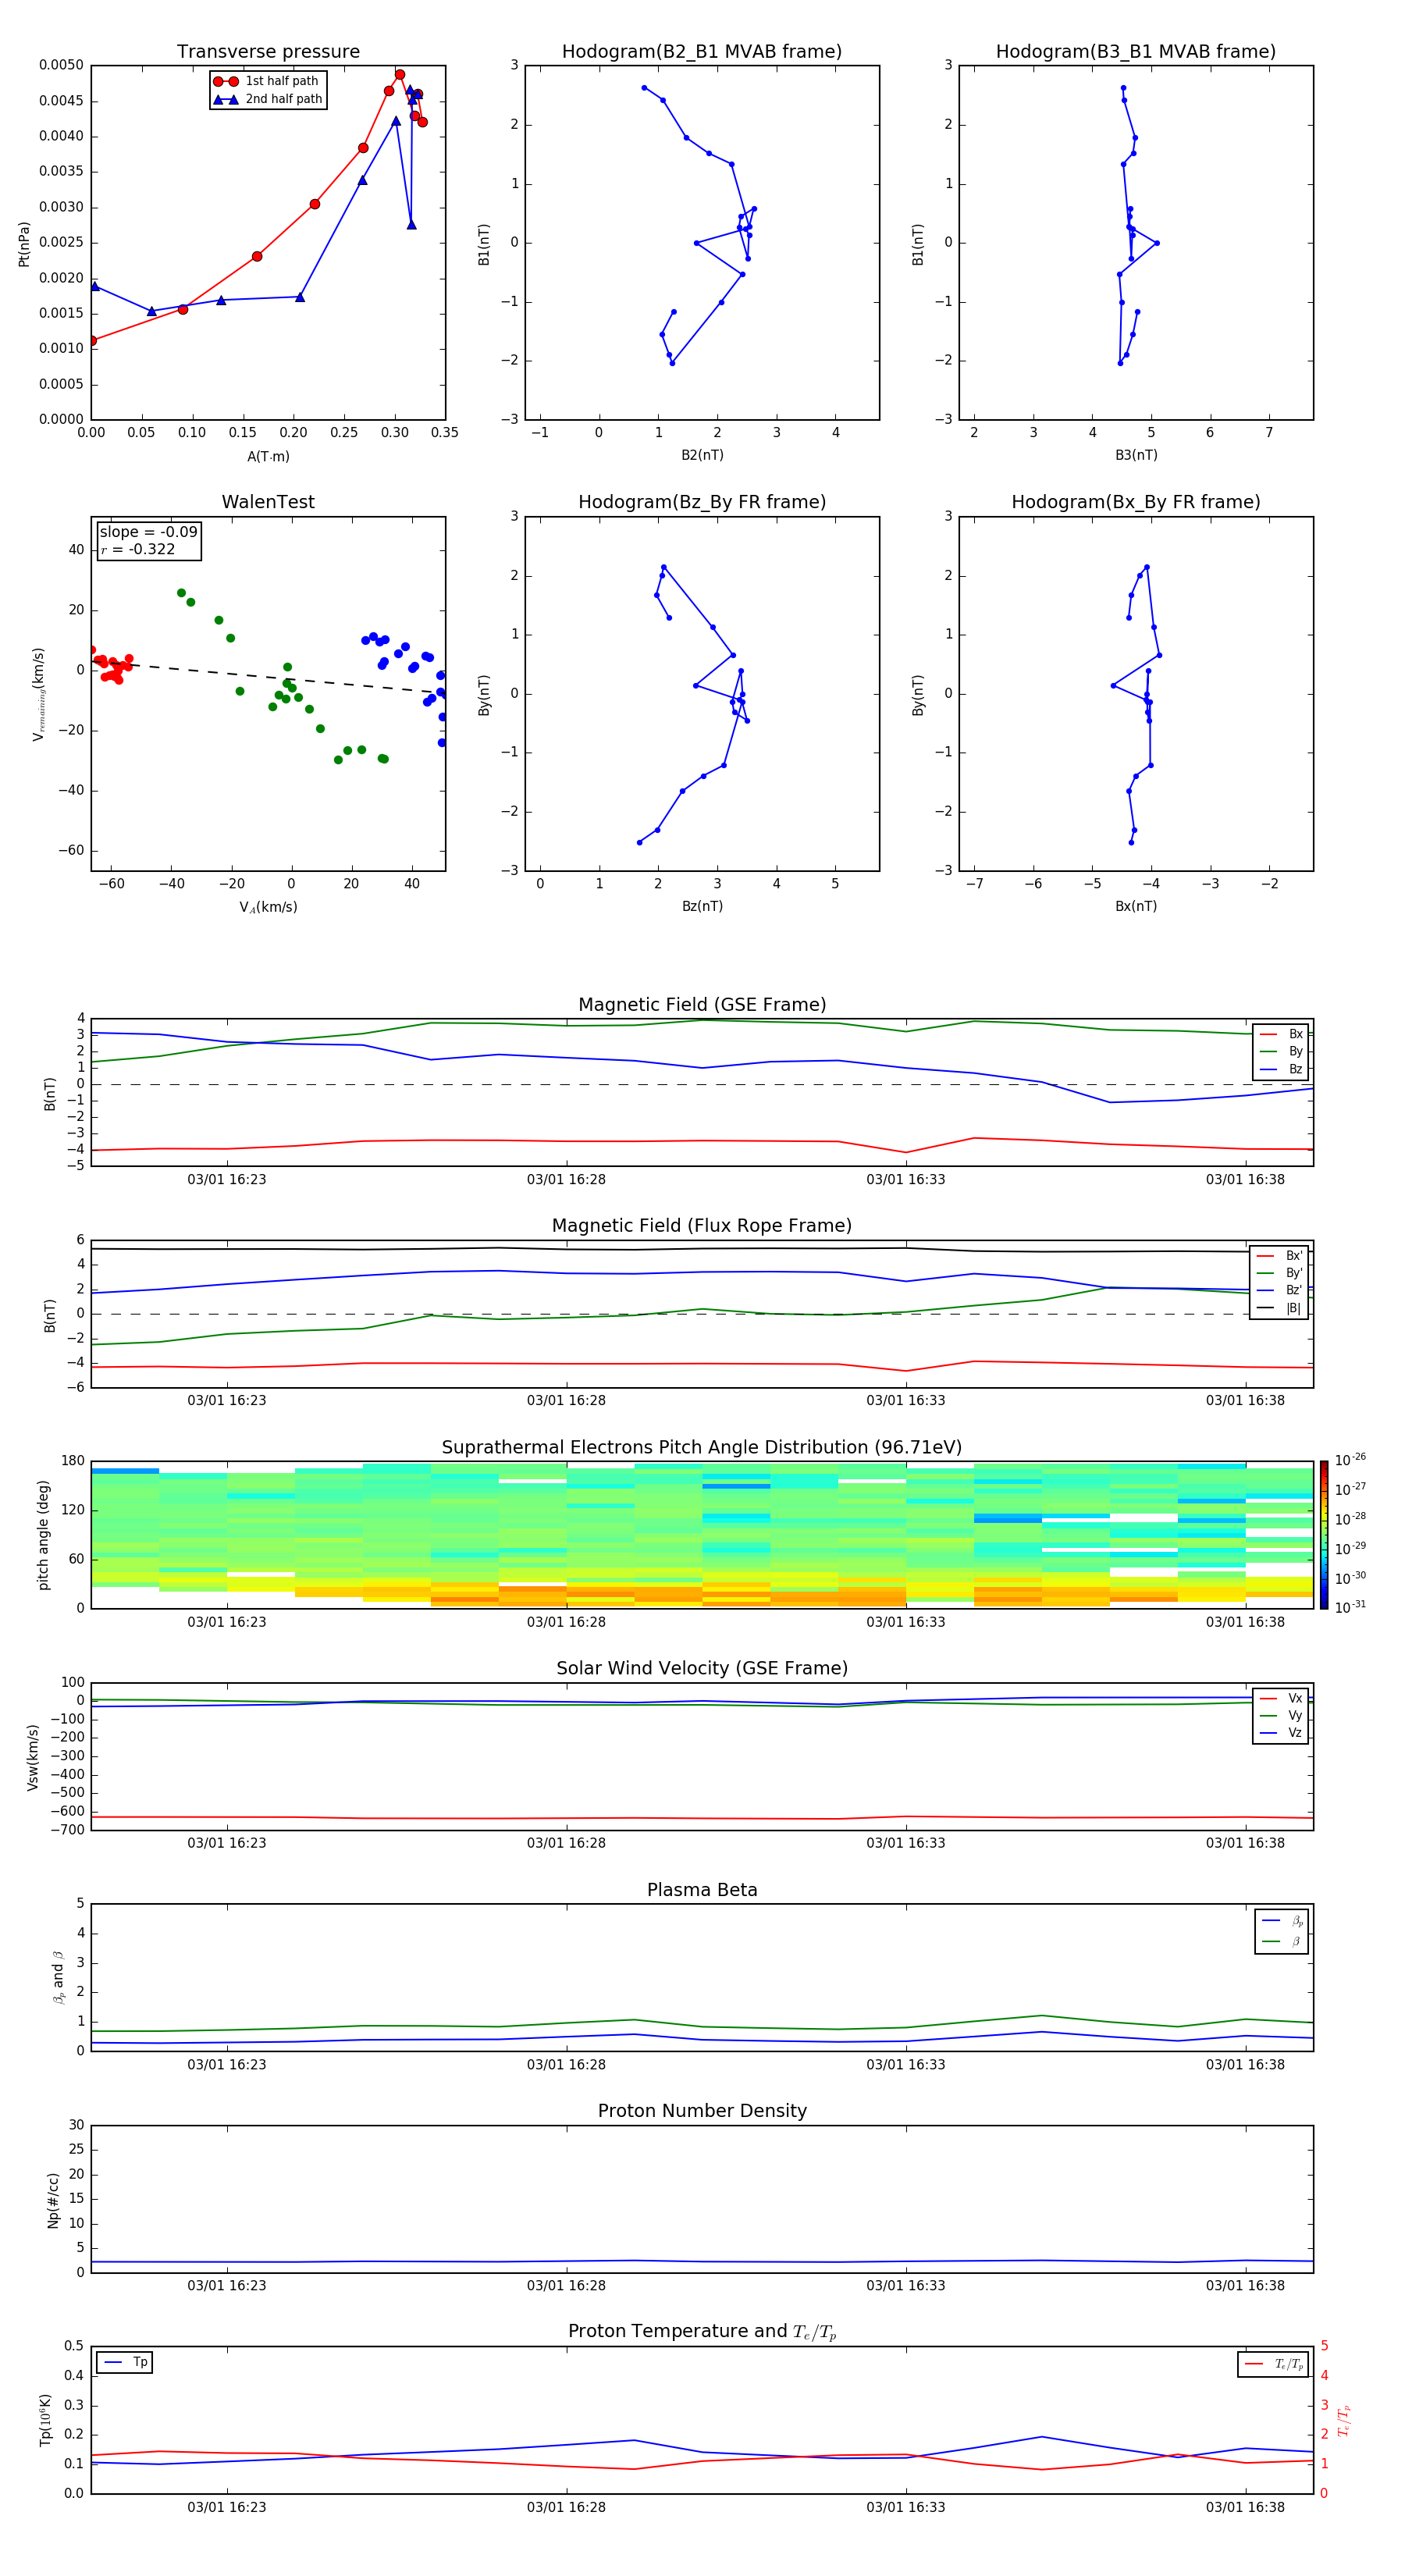The image size is (1405, 2576).
Task: Select 'Bz' in the GSE magnetic field legend
Action: [x=1282, y=1069]
